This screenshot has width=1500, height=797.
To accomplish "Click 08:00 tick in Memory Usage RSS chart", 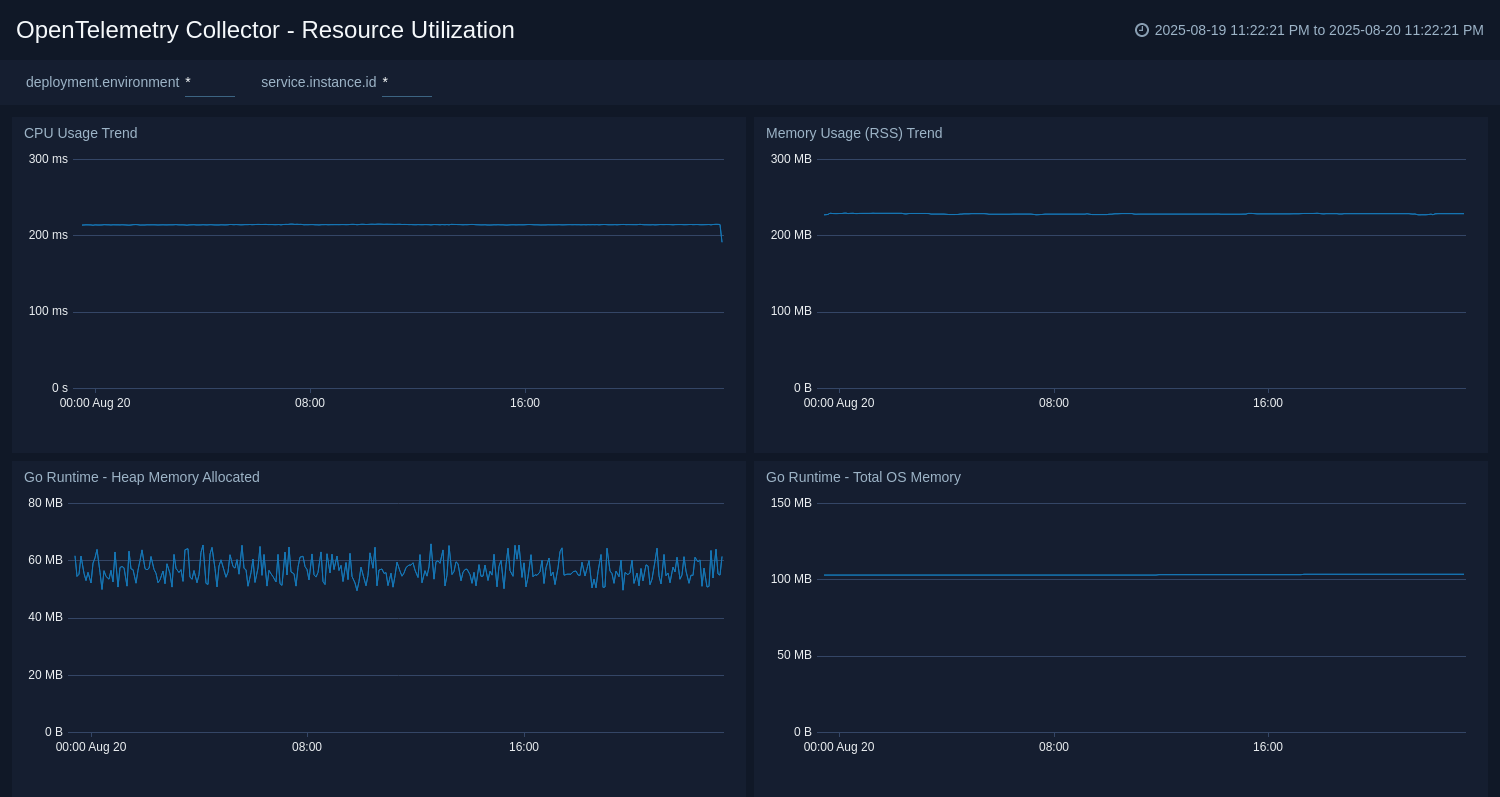I will click(x=1054, y=403).
